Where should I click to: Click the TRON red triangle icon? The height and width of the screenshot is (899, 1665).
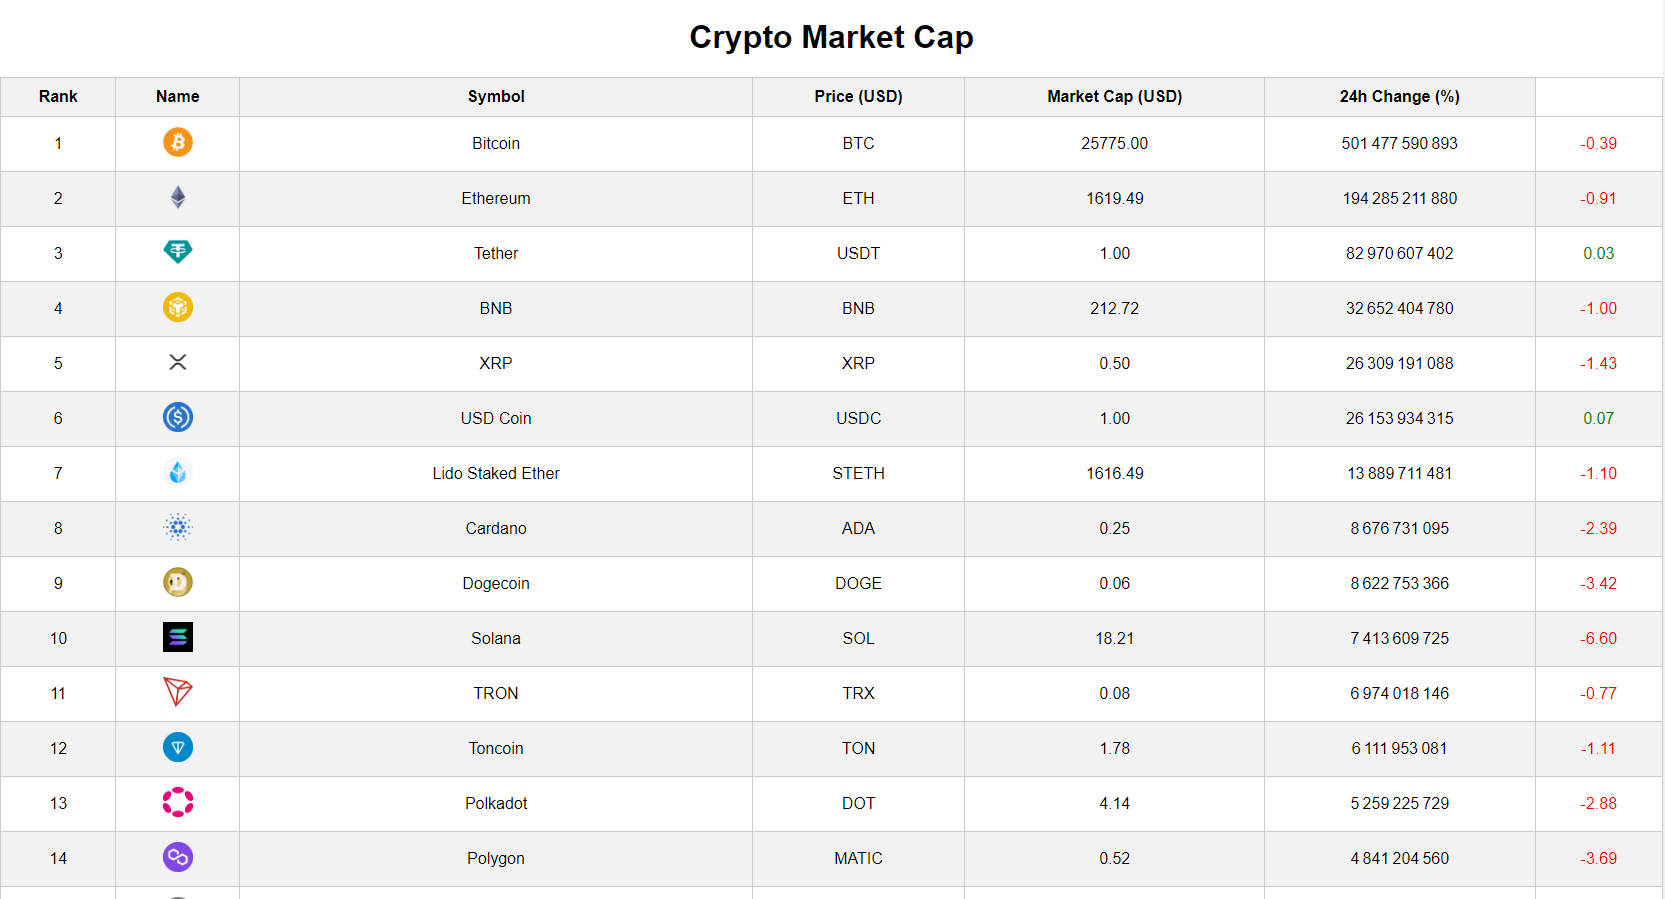tap(178, 692)
